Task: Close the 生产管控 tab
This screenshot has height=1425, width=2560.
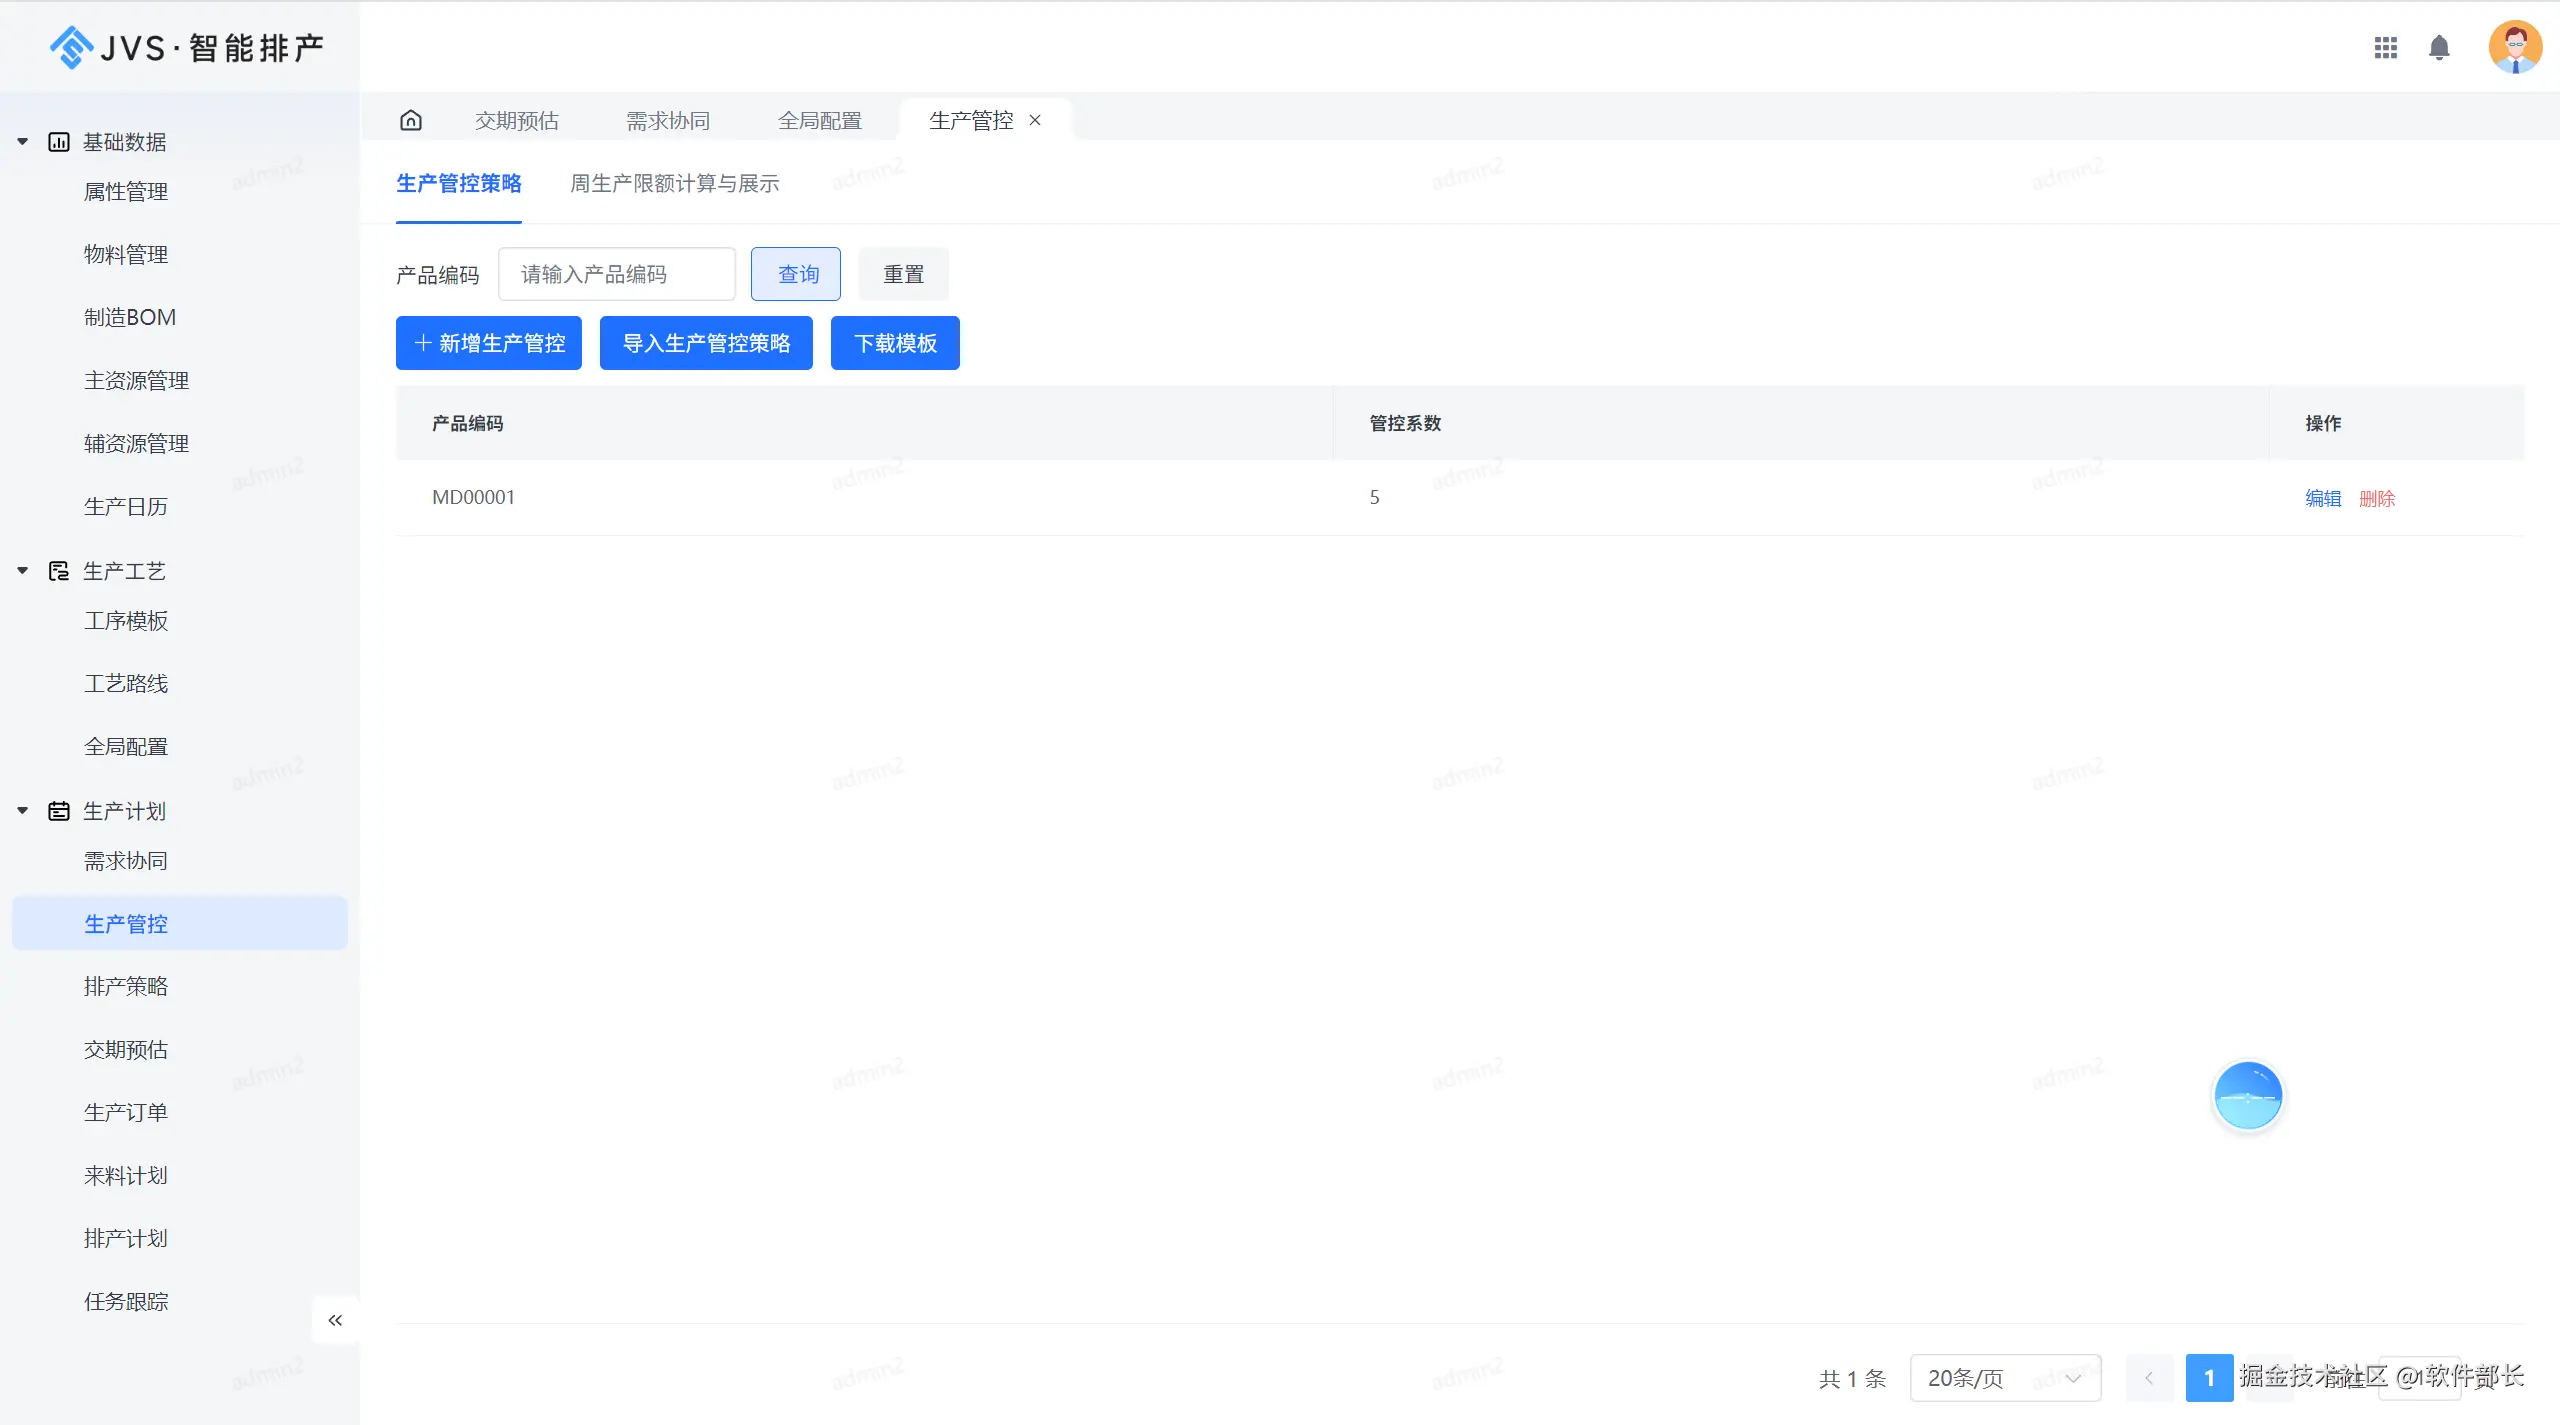Action: 1035,120
